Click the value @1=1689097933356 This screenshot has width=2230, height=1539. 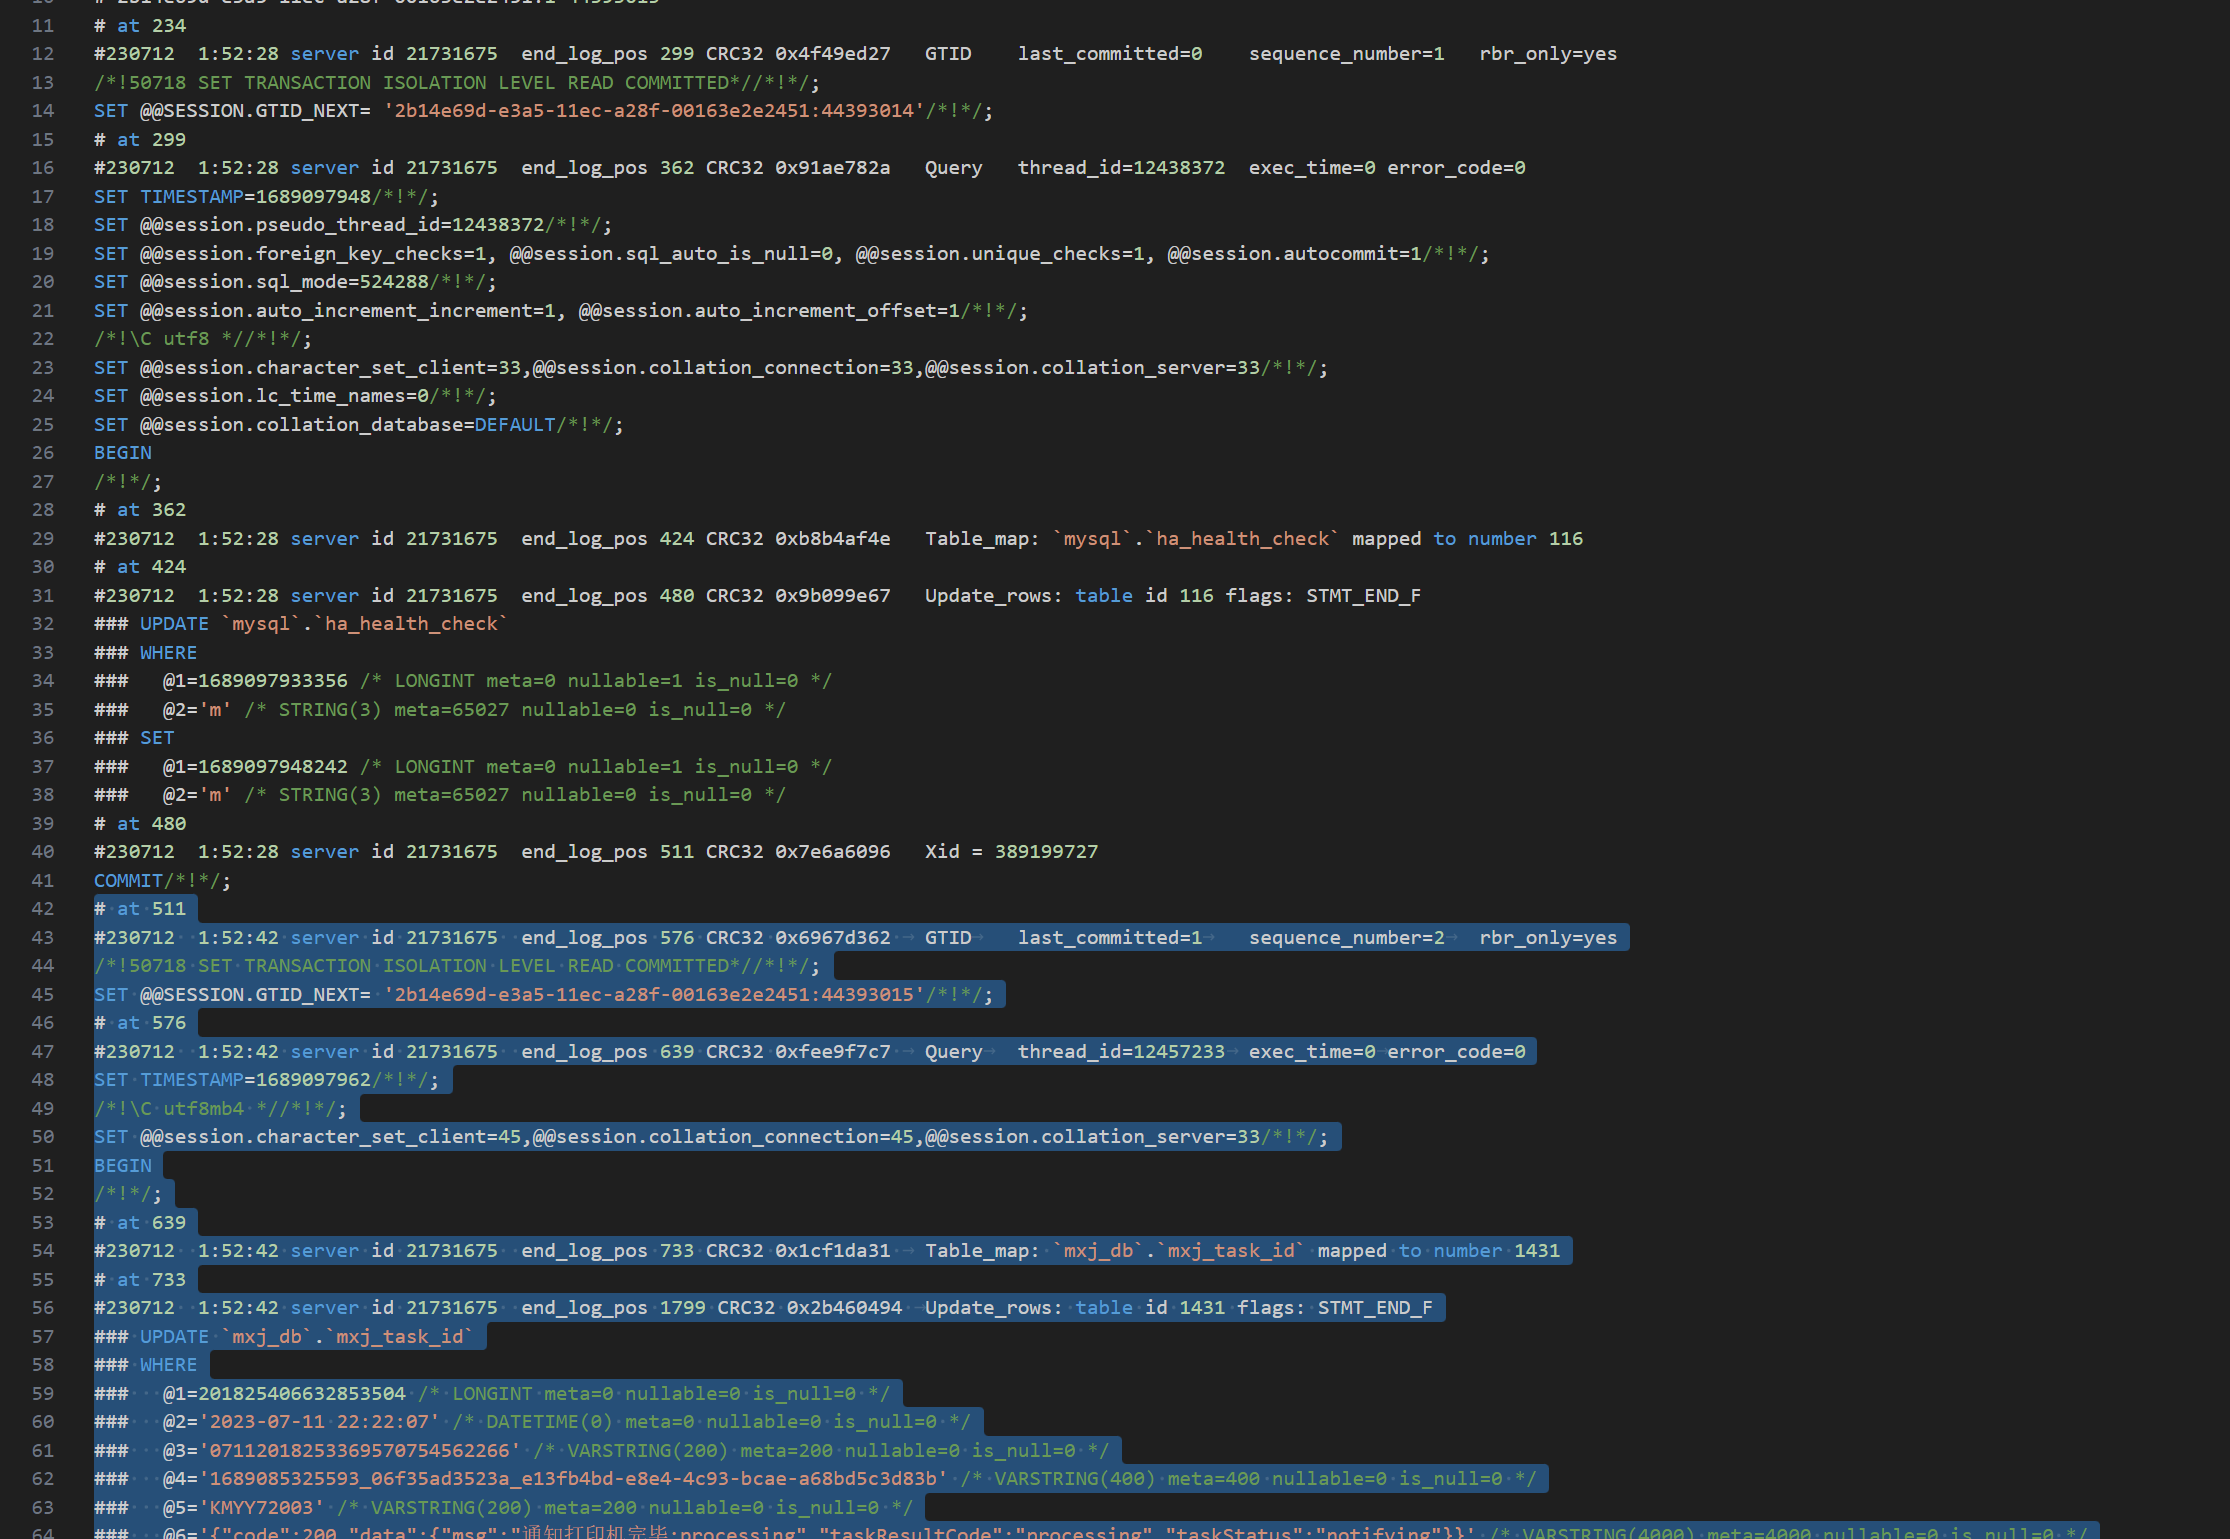click(255, 681)
